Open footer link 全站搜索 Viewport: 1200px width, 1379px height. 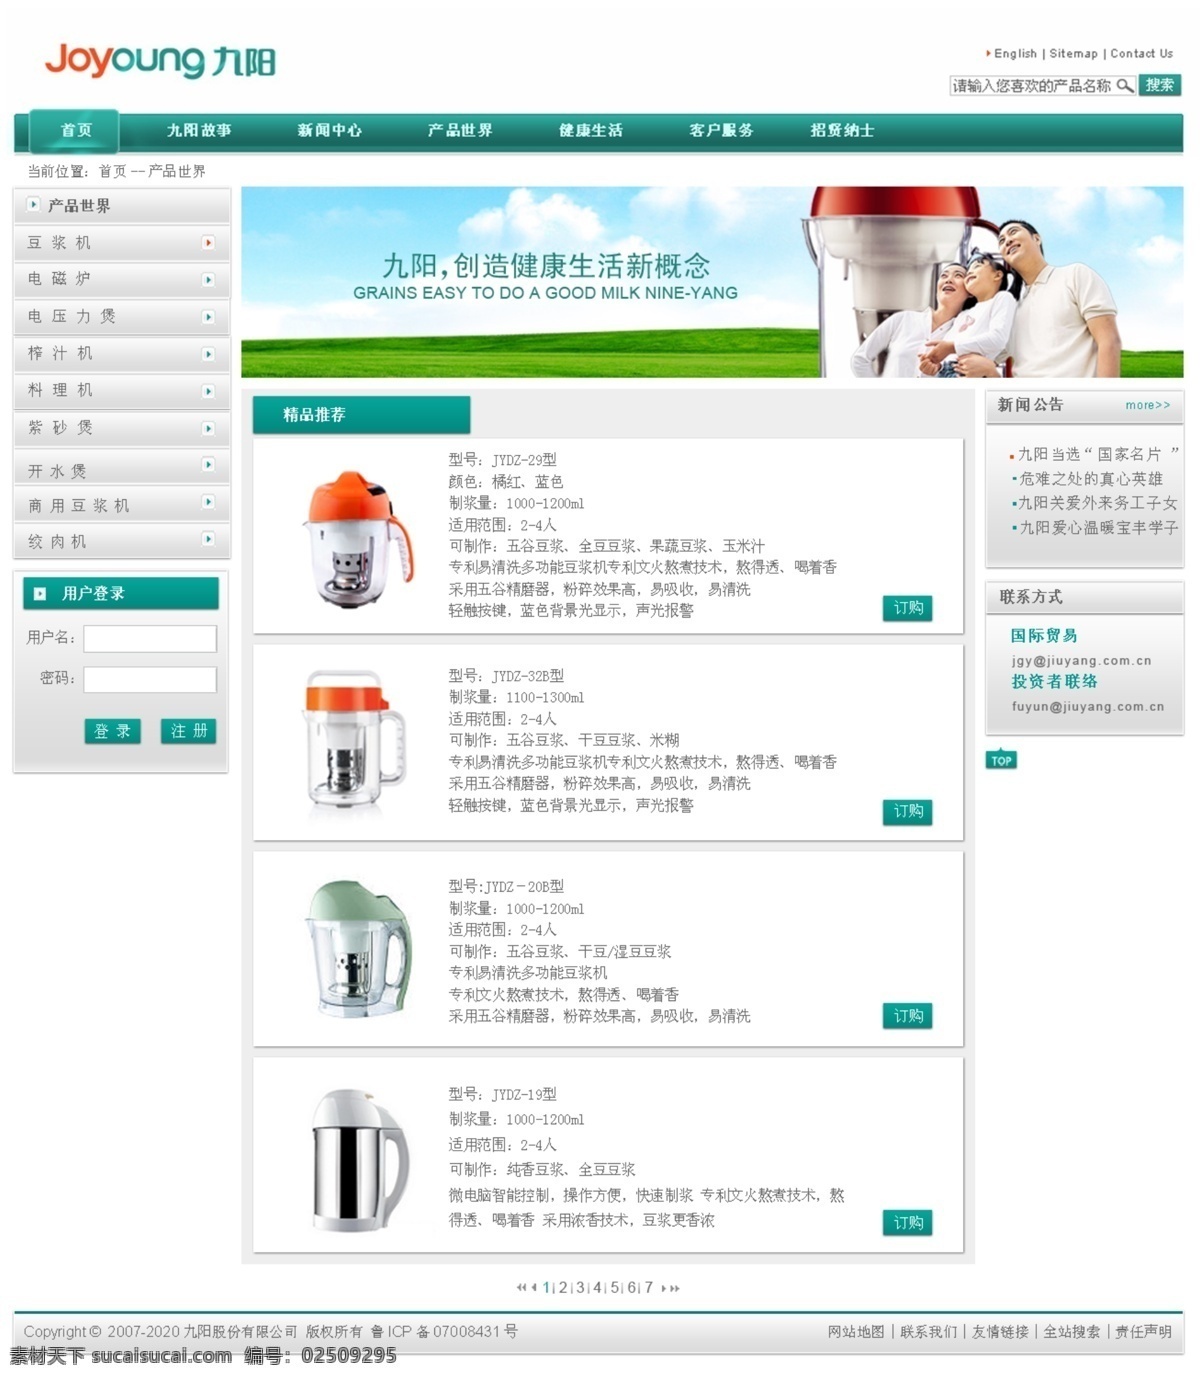[1071, 1332]
